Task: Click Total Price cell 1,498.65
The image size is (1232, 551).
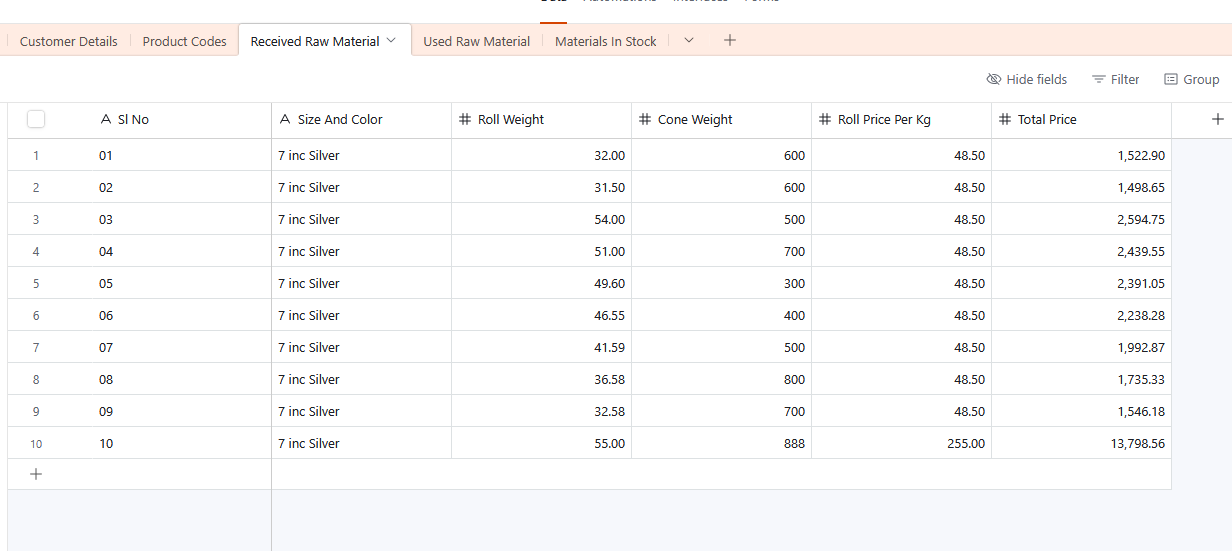Action: [x=1081, y=187]
